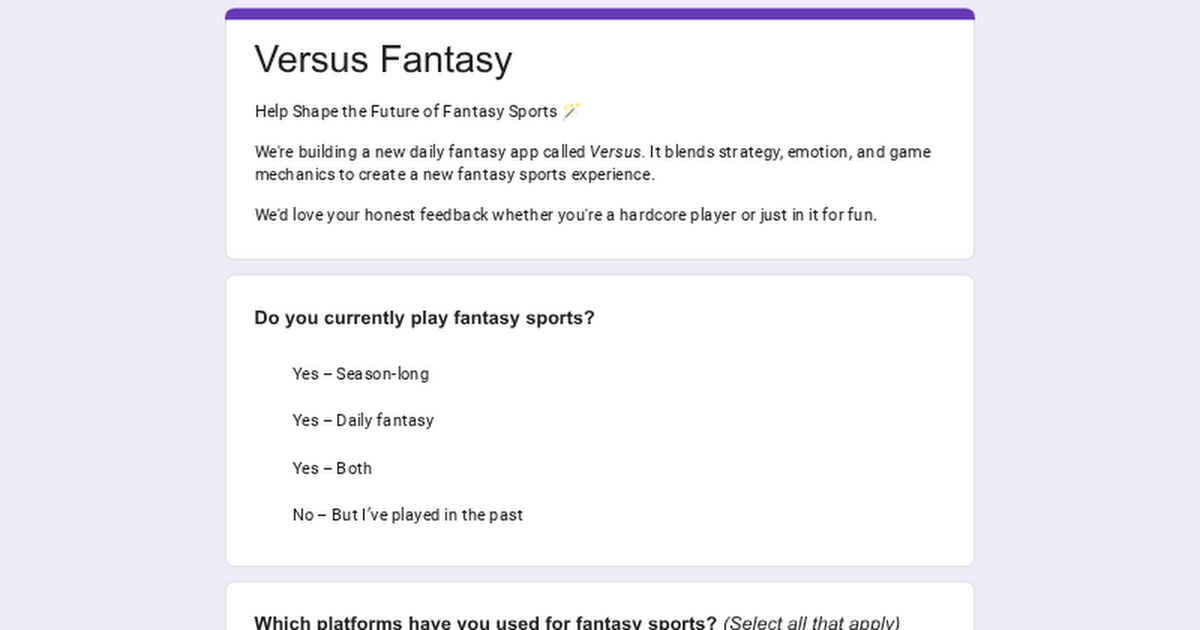Click the words "hardcore player" in description
This screenshot has height=630, width=1200.
pyautogui.click(x=677, y=215)
